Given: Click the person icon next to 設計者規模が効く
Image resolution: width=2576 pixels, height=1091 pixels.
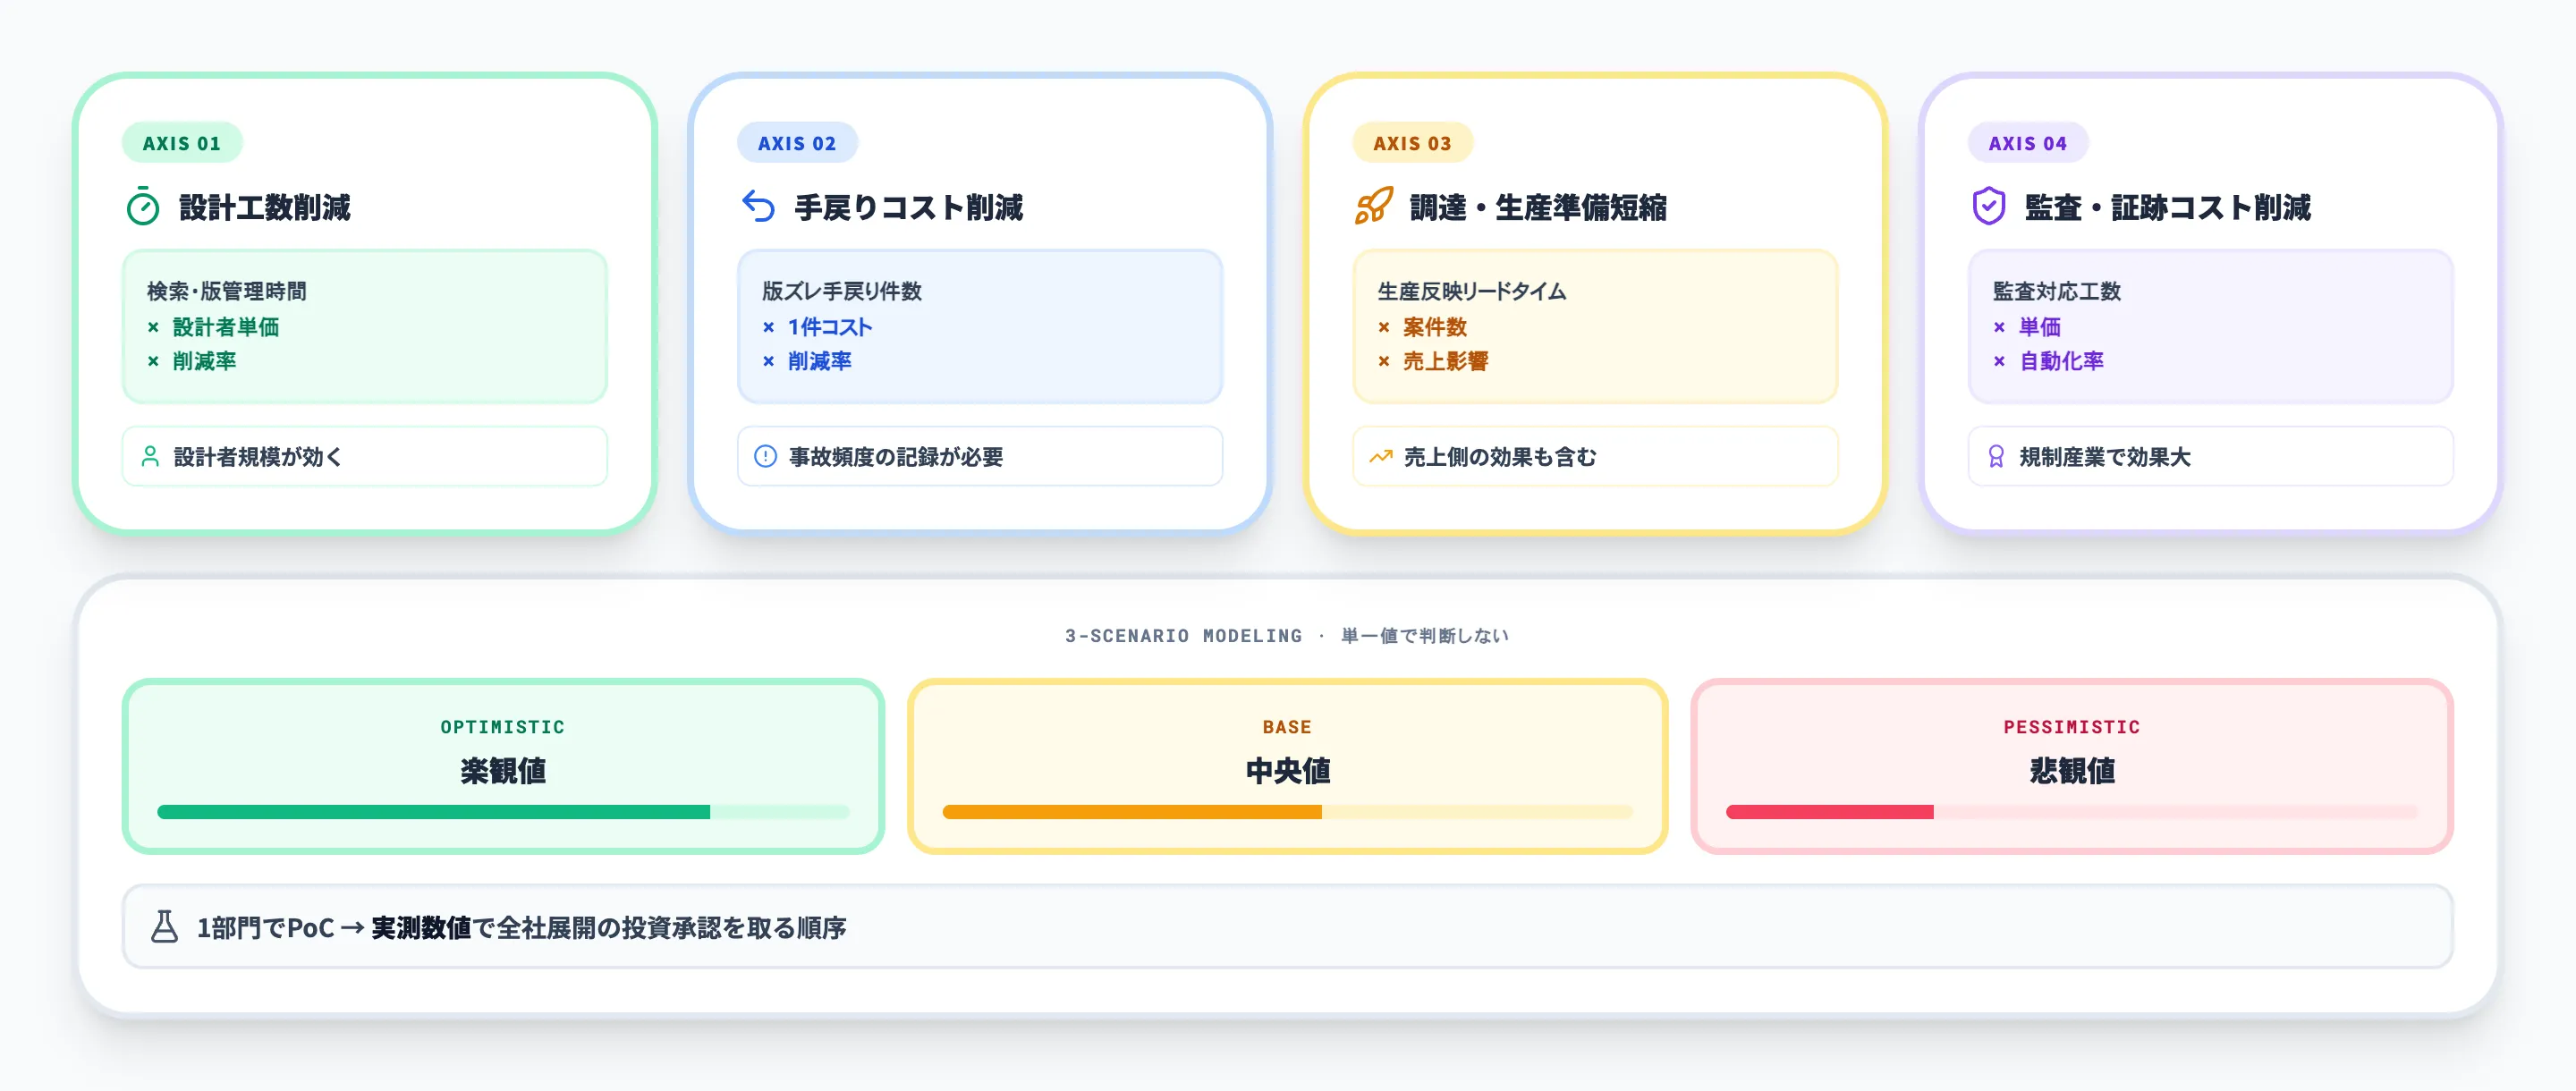Looking at the screenshot, I should (150, 457).
